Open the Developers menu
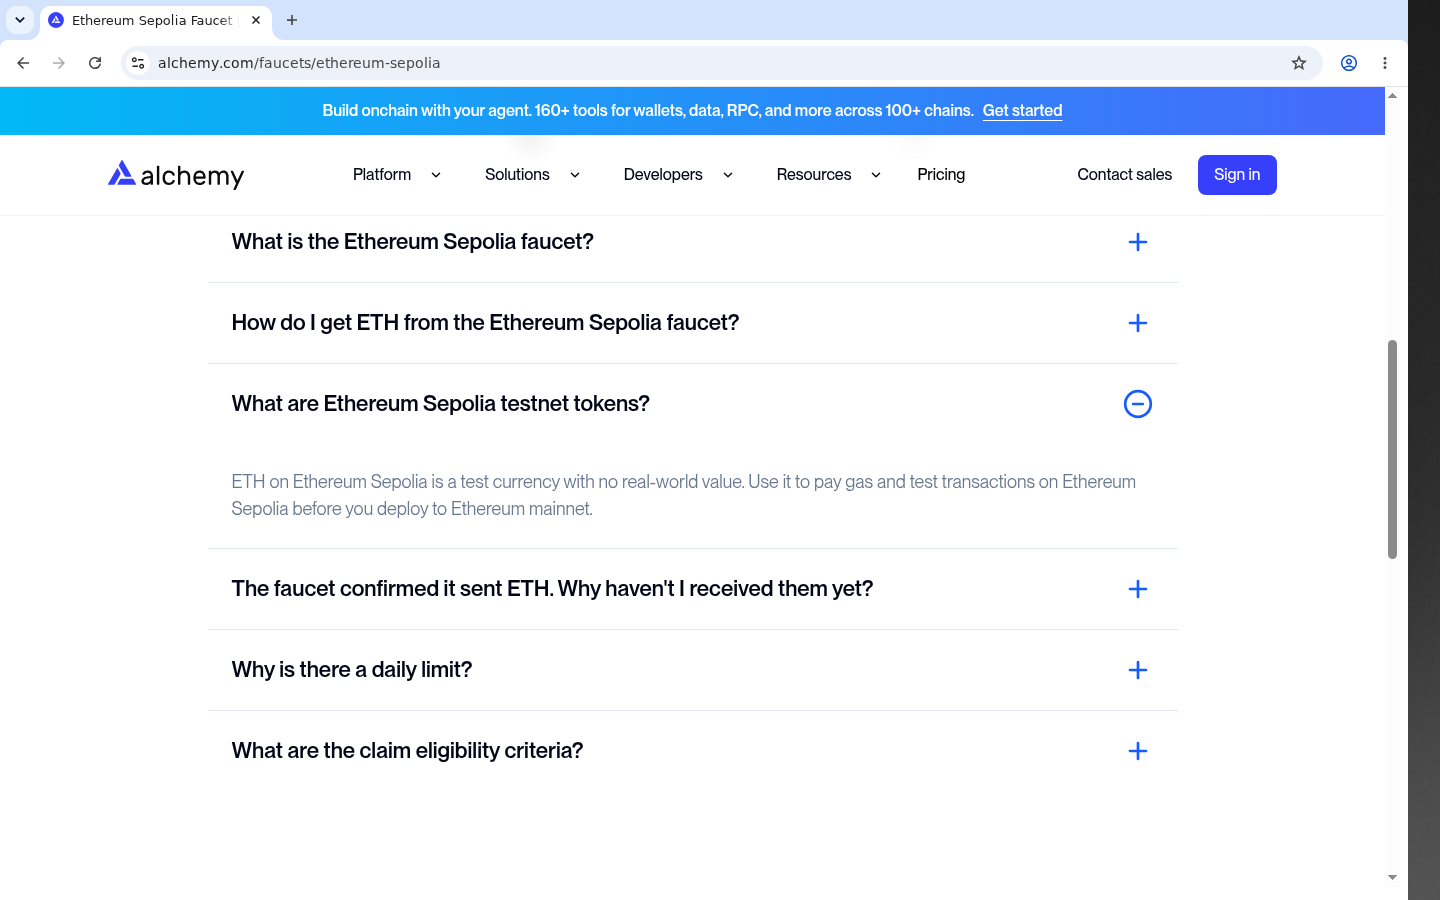This screenshot has height=900, width=1440. (x=663, y=175)
